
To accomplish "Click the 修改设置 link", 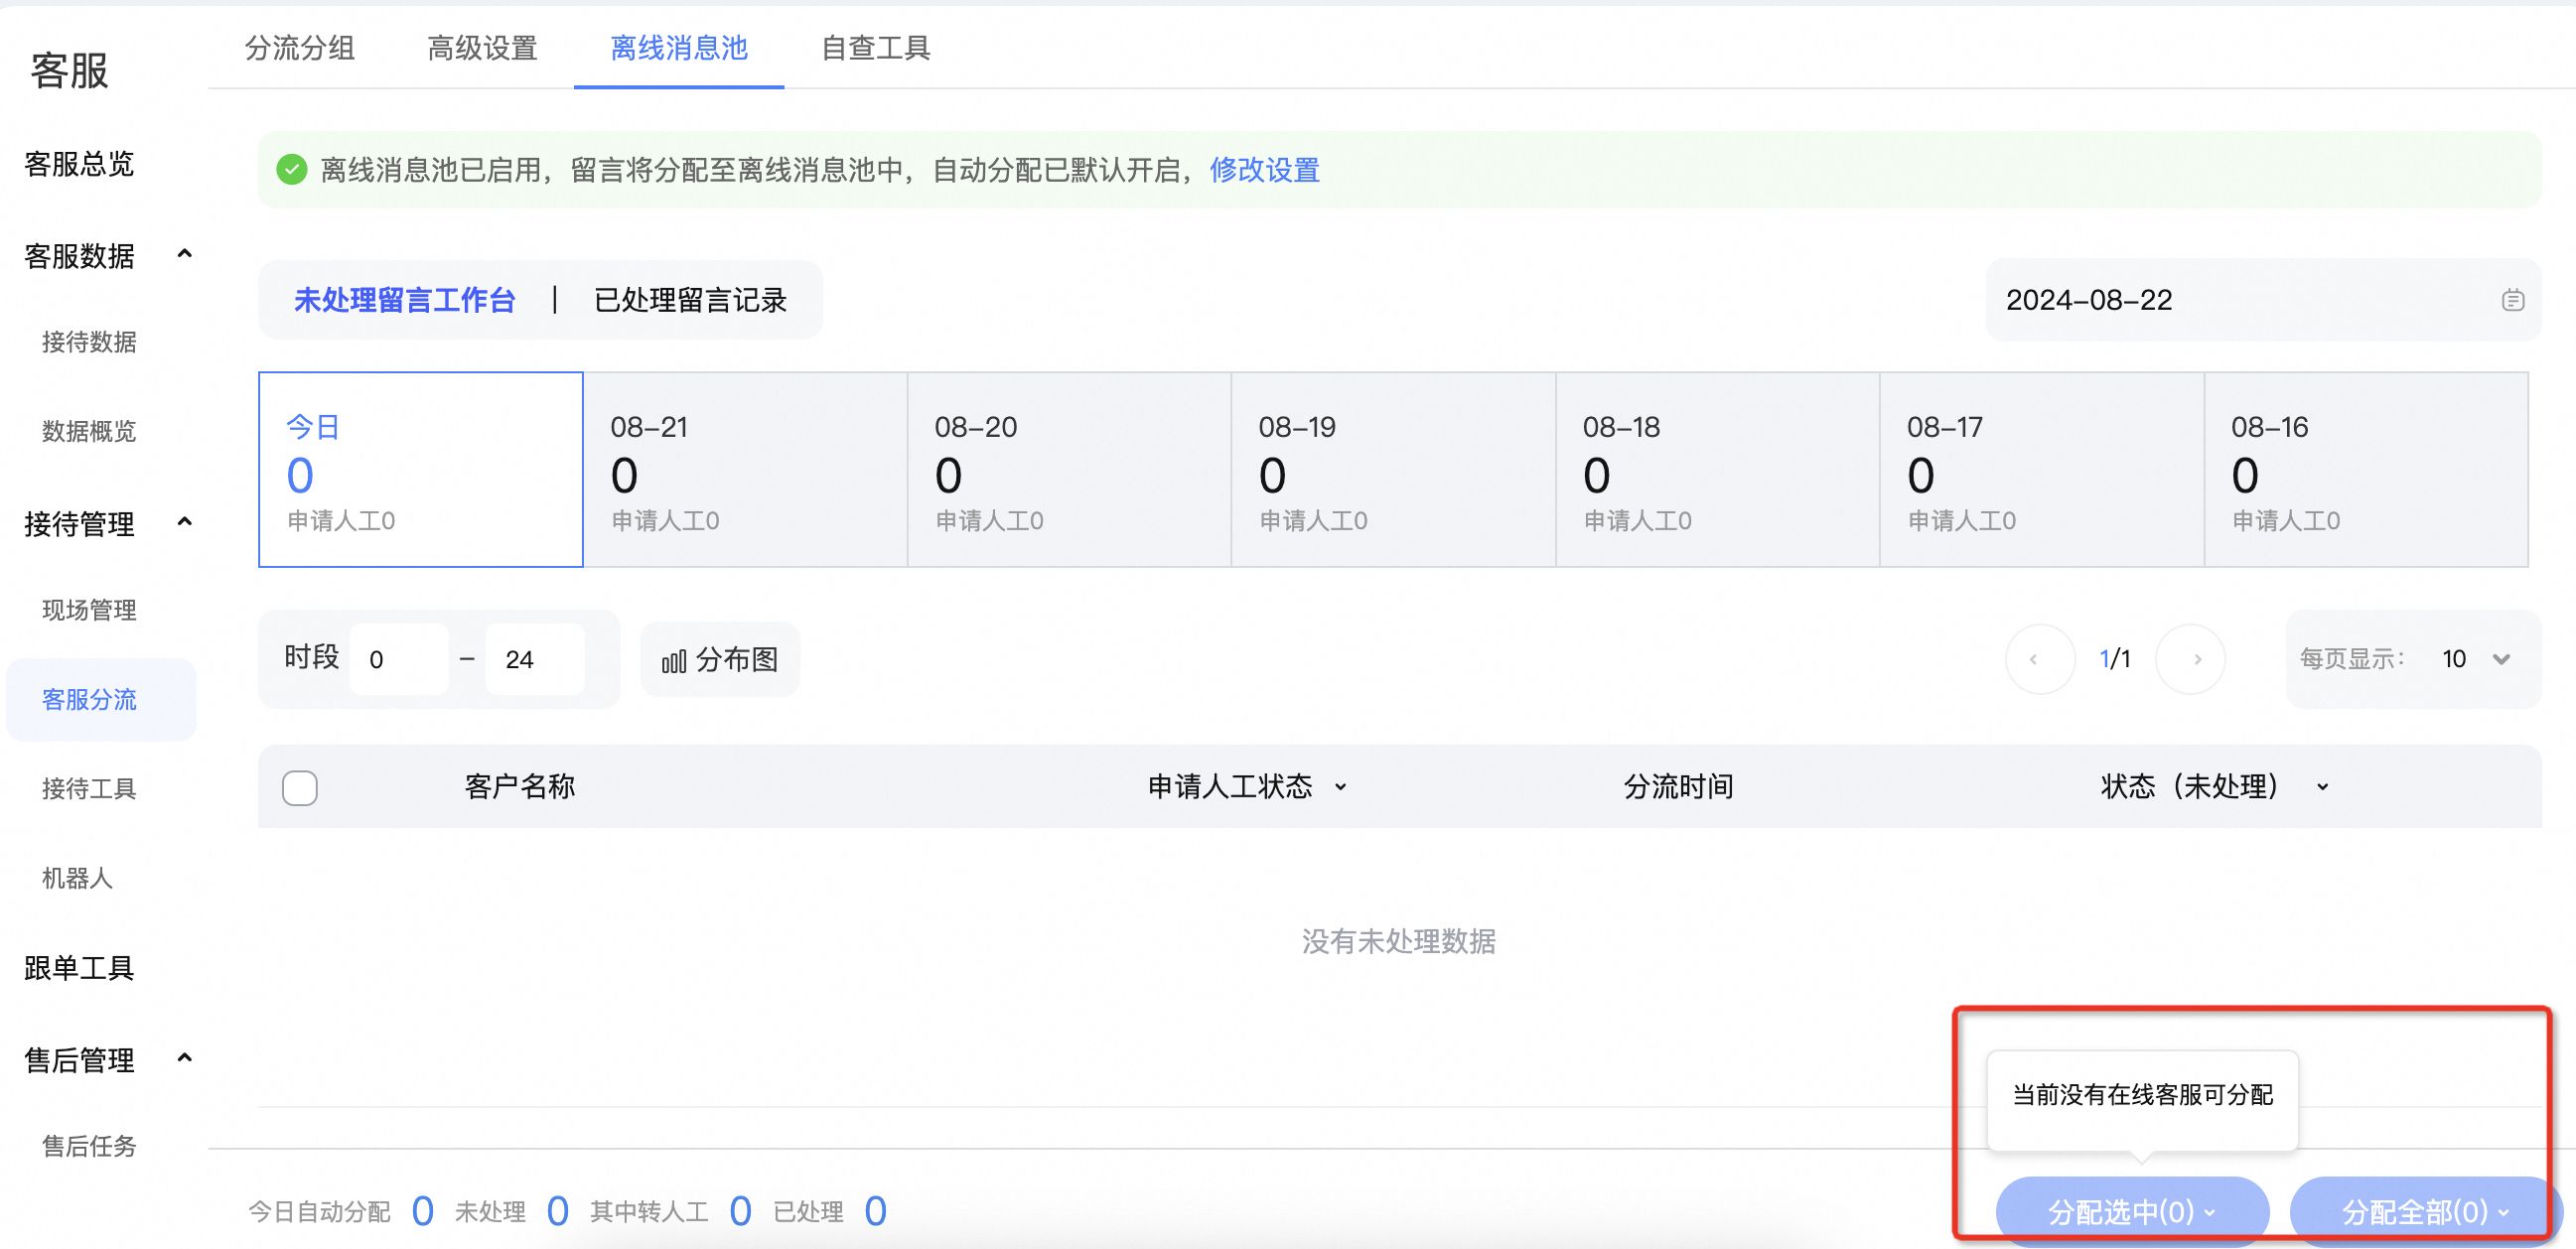I will tap(1265, 170).
